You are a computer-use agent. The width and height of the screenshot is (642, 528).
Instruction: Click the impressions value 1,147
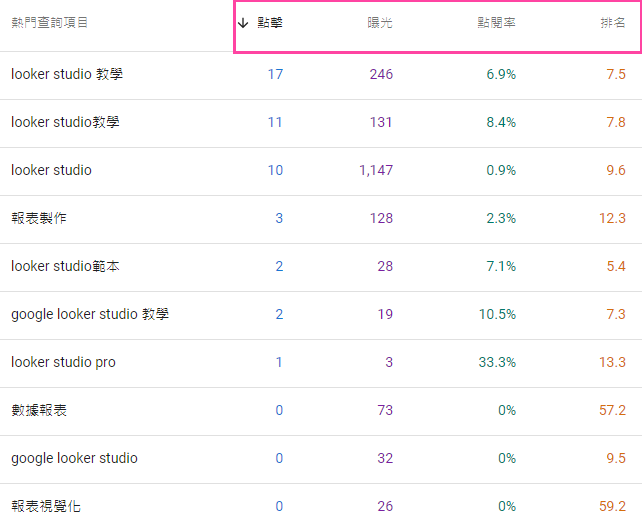pos(376,170)
